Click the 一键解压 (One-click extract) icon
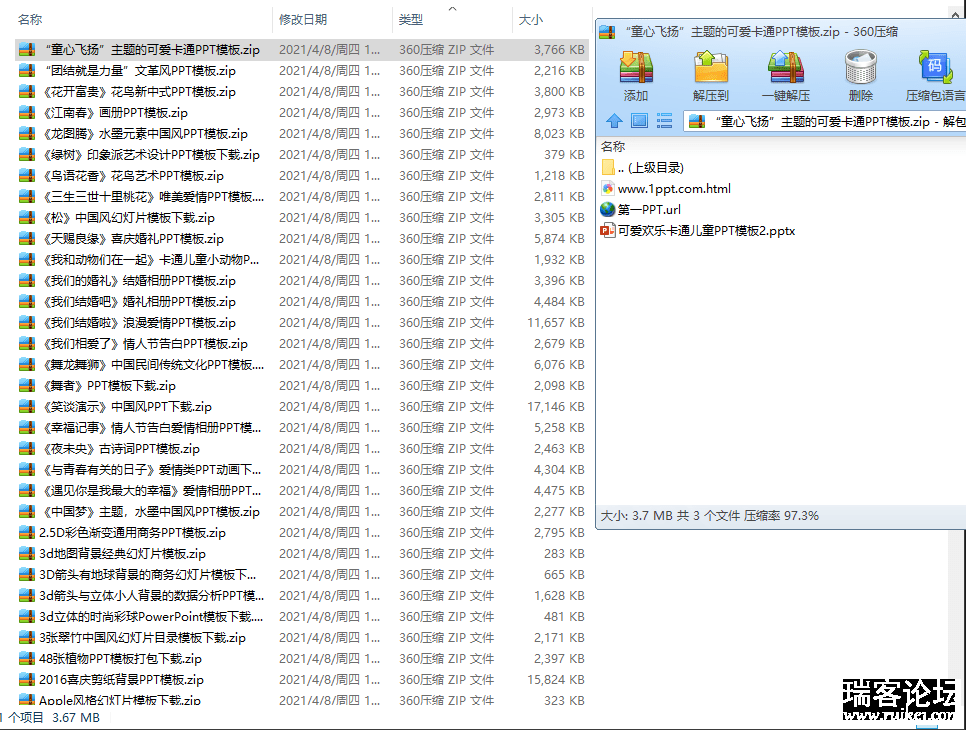This screenshot has width=966, height=730. [785, 75]
